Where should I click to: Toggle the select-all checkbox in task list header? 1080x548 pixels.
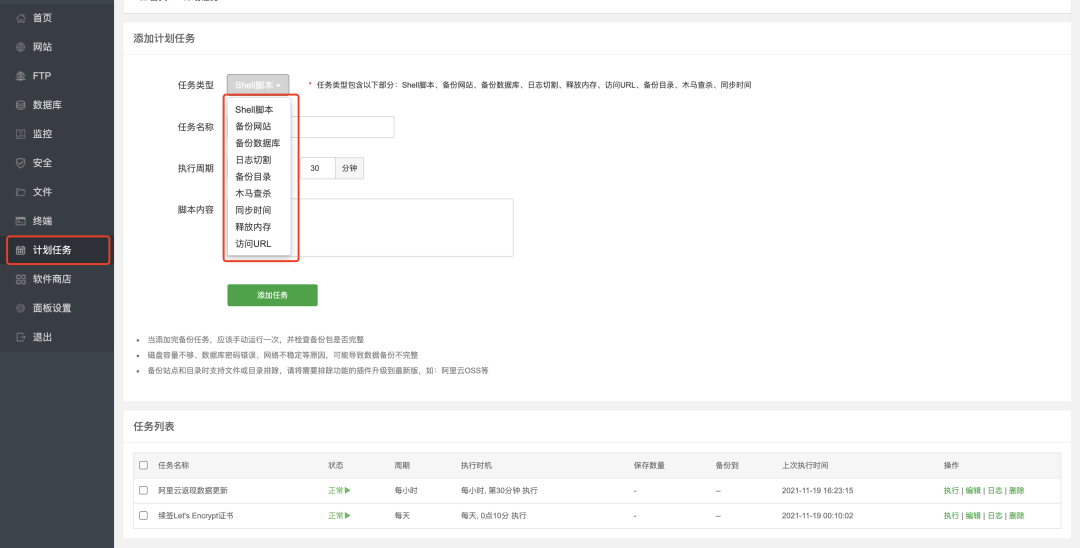pyautogui.click(x=143, y=465)
